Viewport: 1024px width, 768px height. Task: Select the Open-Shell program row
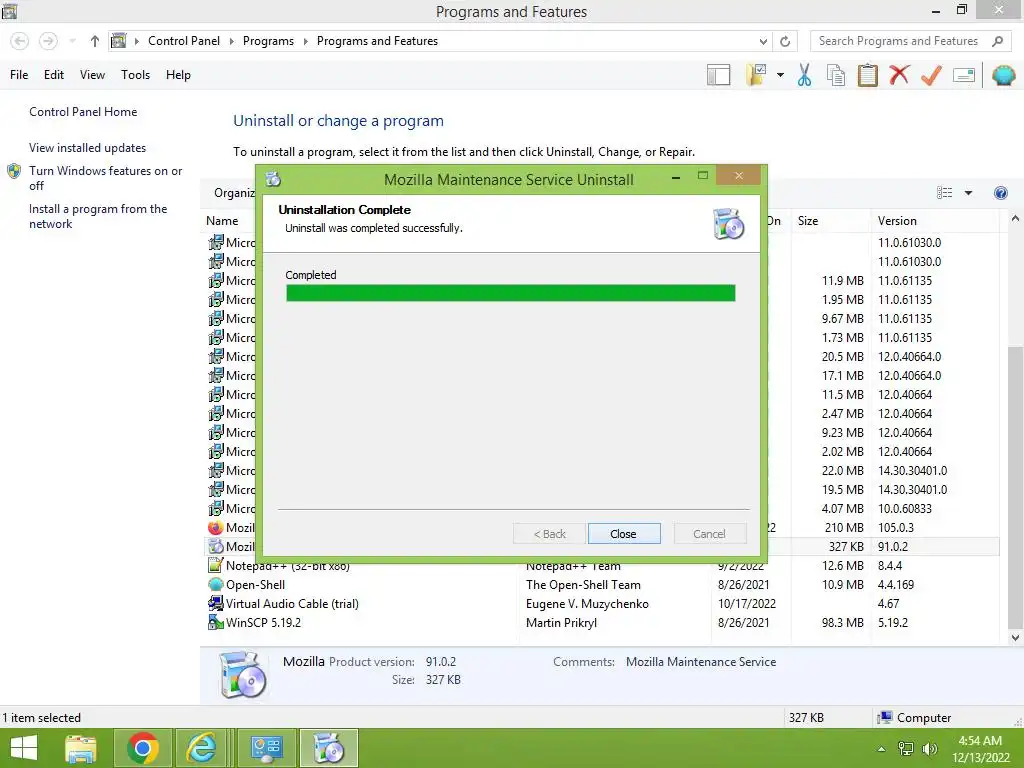602,584
